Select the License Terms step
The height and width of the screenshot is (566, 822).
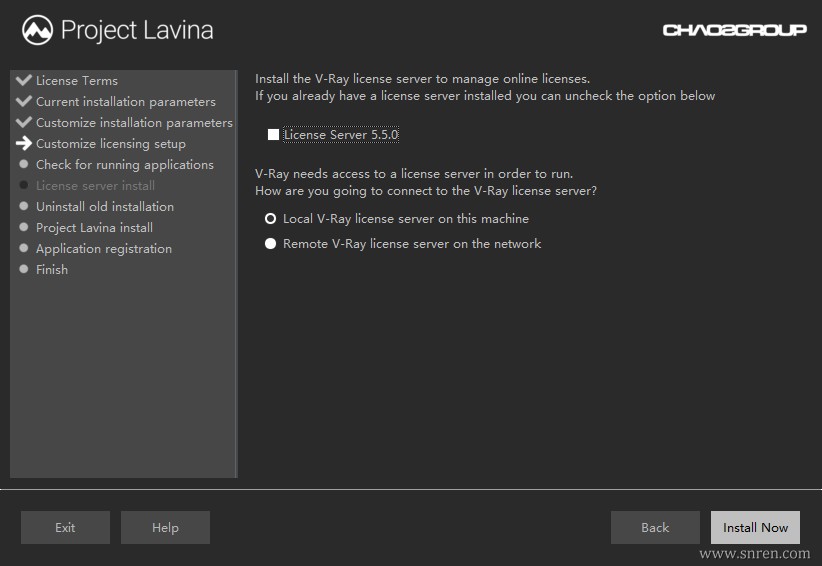coord(77,81)
